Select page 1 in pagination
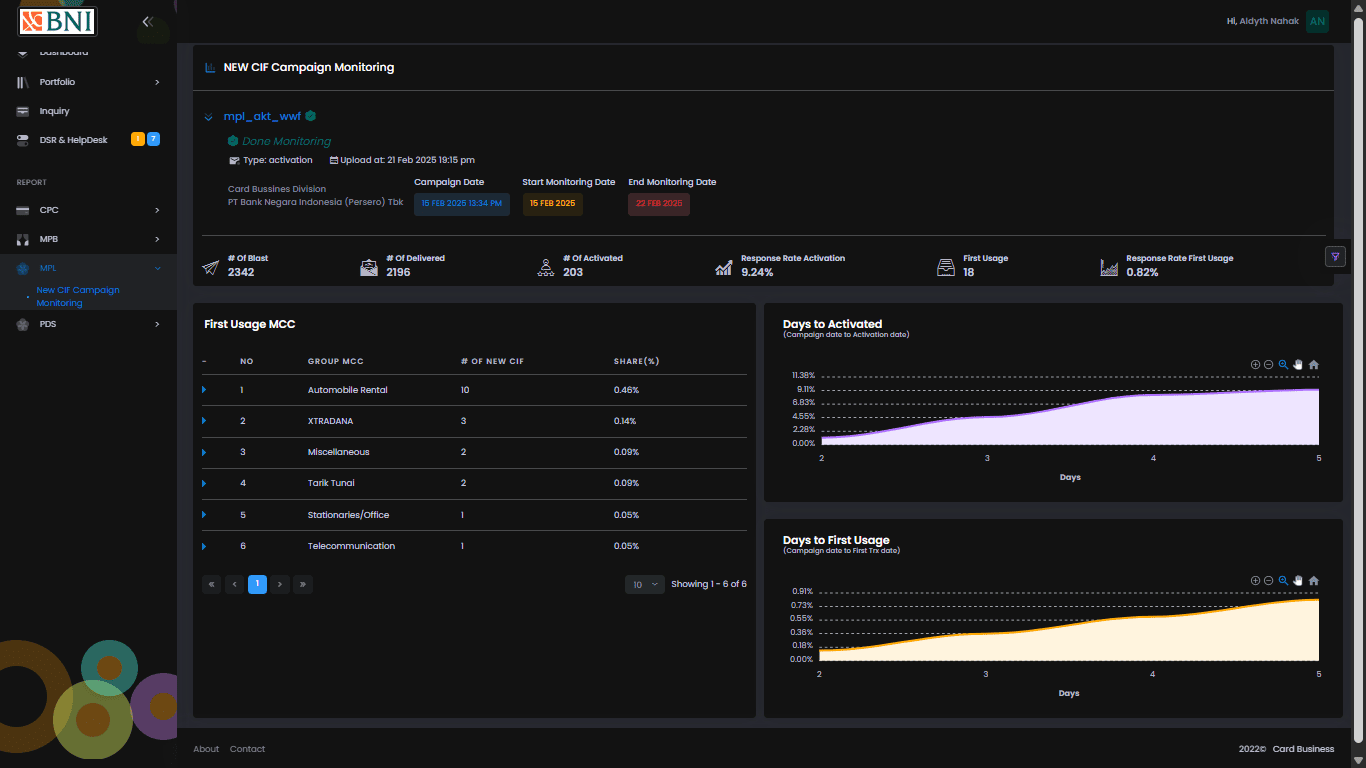Image resolution: width=1366 pixels, height=768 pixels. click(257, 584)
